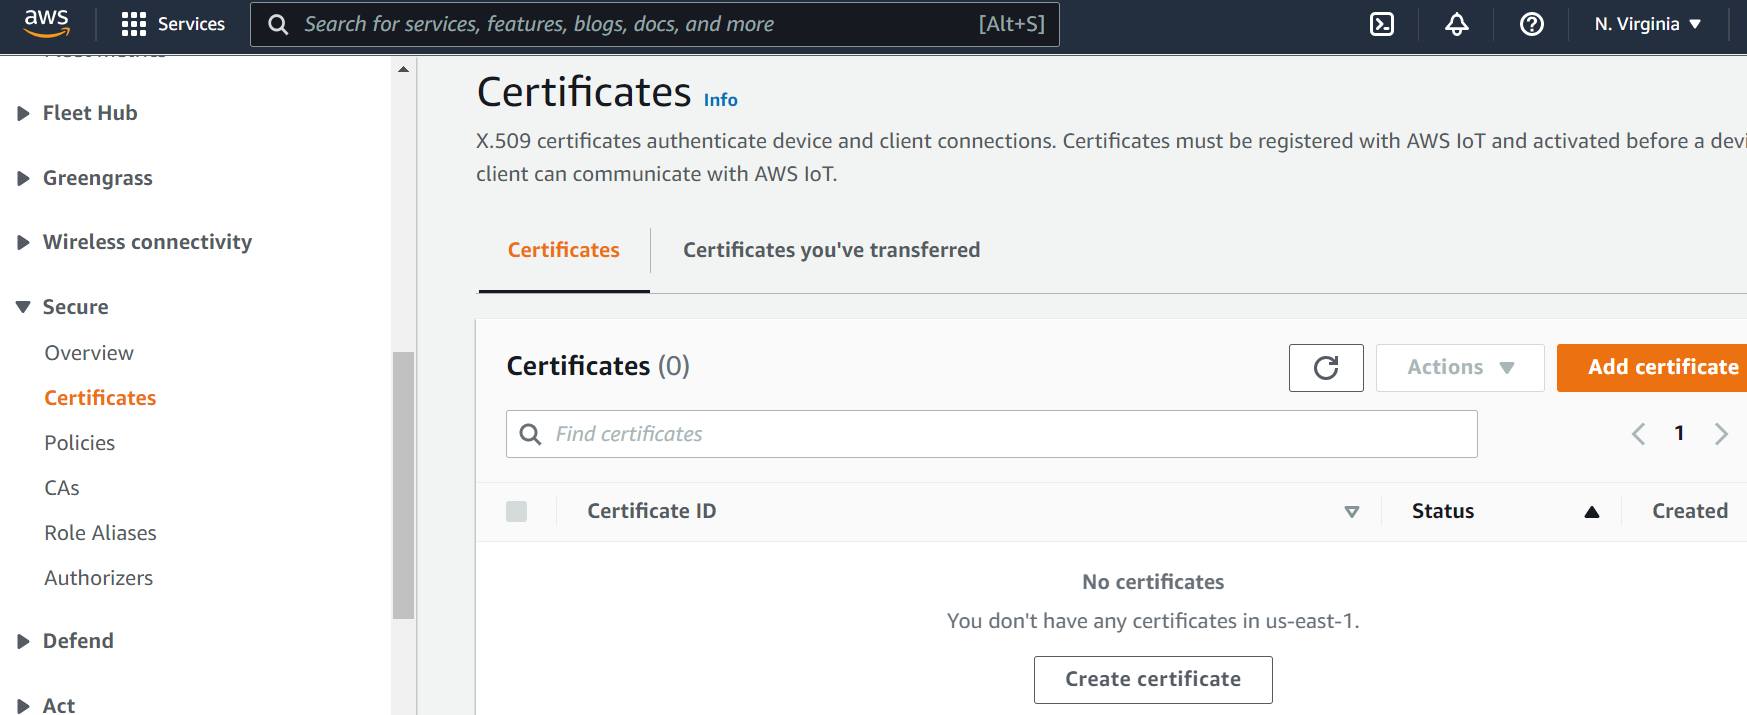Go to the AWS console home logo

pos(47,23)
